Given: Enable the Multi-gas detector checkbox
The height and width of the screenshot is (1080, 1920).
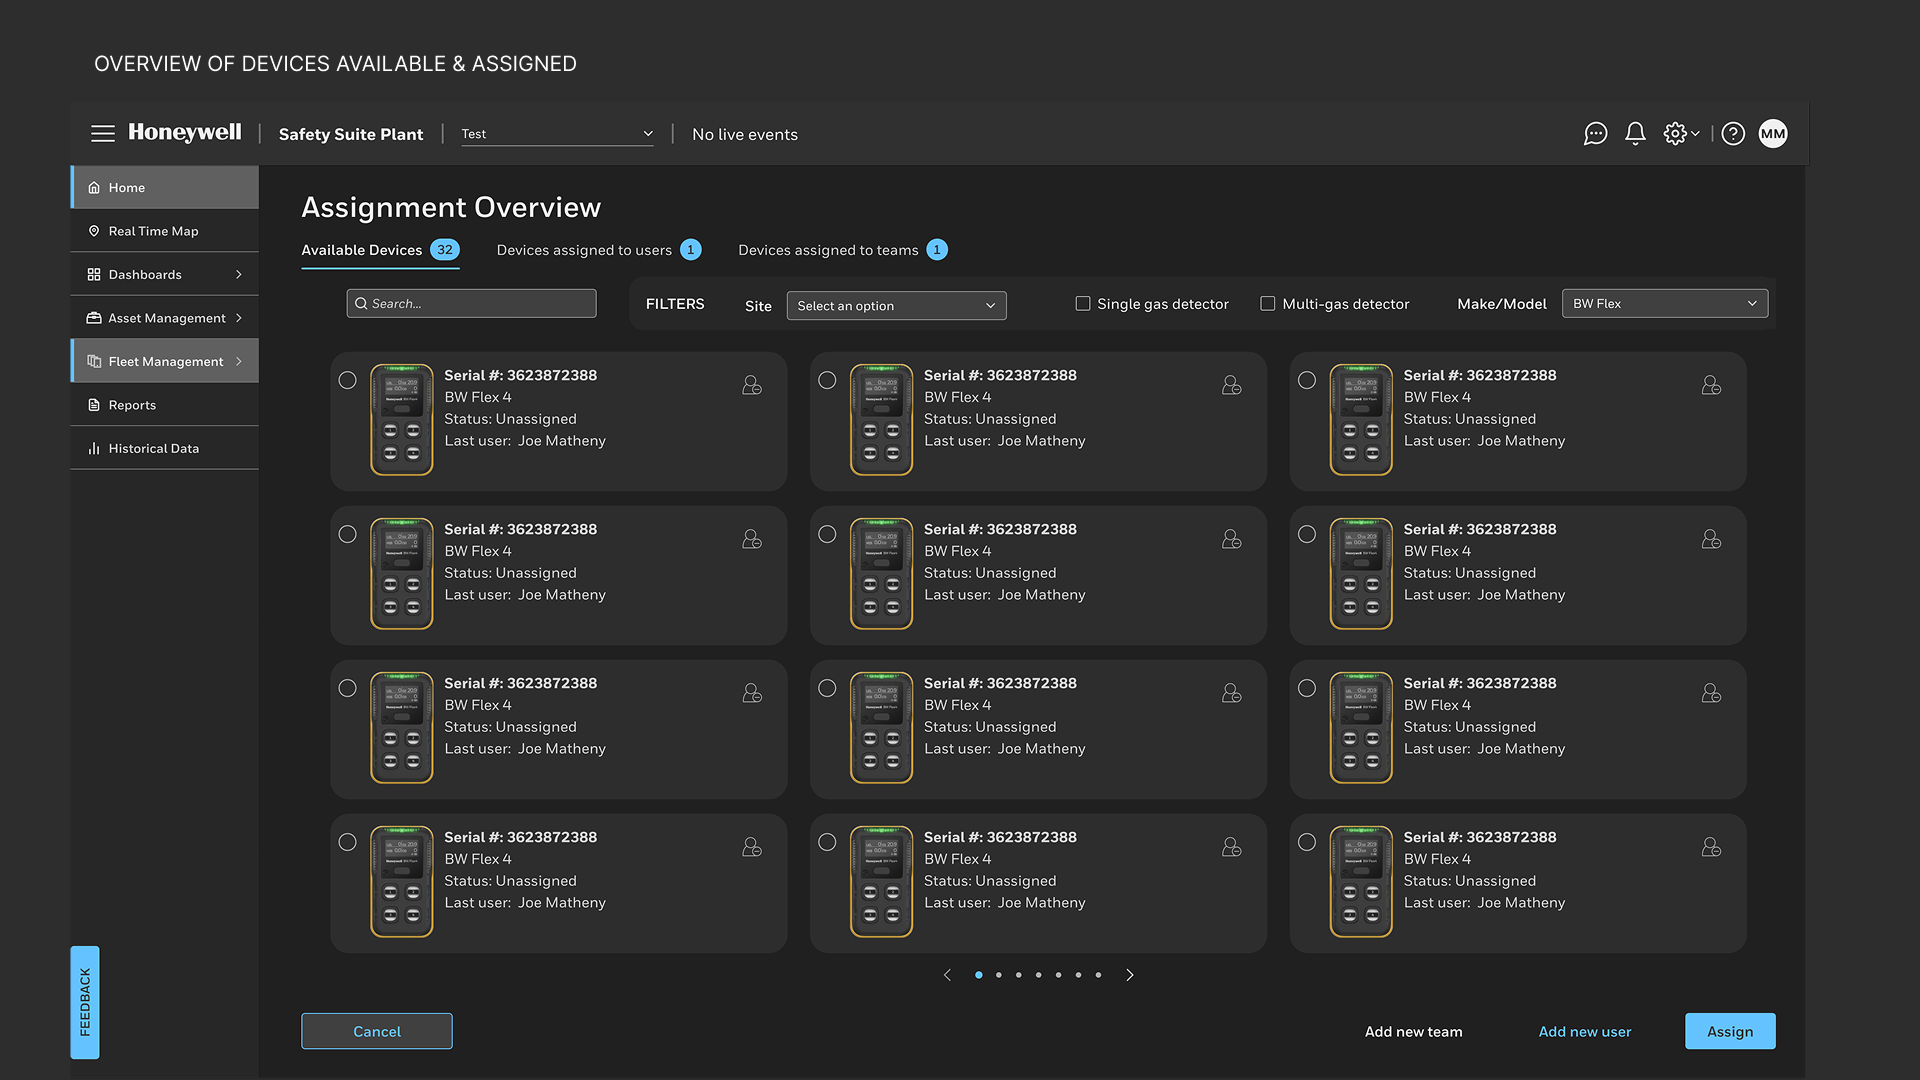Looking at the screenshot, I should (1268, 303).
